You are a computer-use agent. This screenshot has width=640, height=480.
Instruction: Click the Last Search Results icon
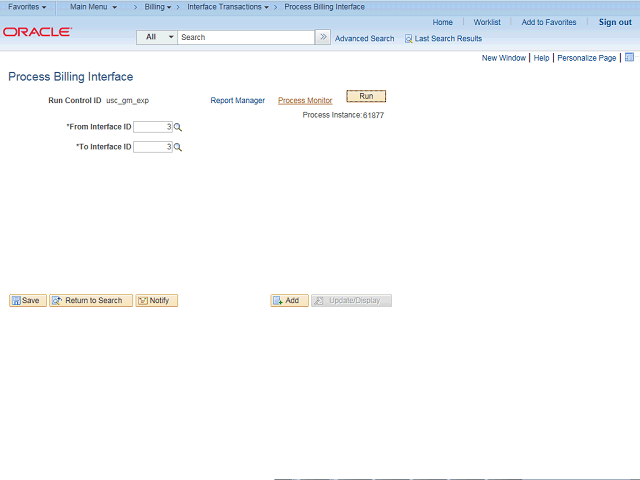coord(408,39)
